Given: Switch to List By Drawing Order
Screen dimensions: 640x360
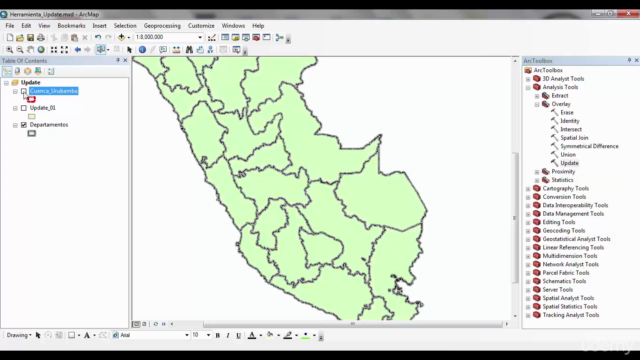Looking at the screenshot, I should coord(7,71).
